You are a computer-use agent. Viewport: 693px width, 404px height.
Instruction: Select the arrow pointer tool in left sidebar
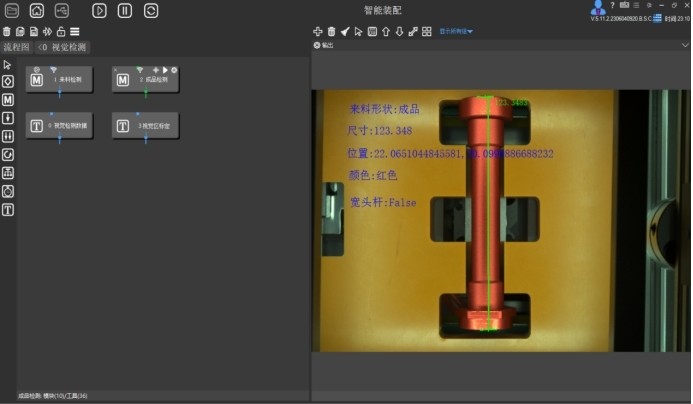coord(8,65)
